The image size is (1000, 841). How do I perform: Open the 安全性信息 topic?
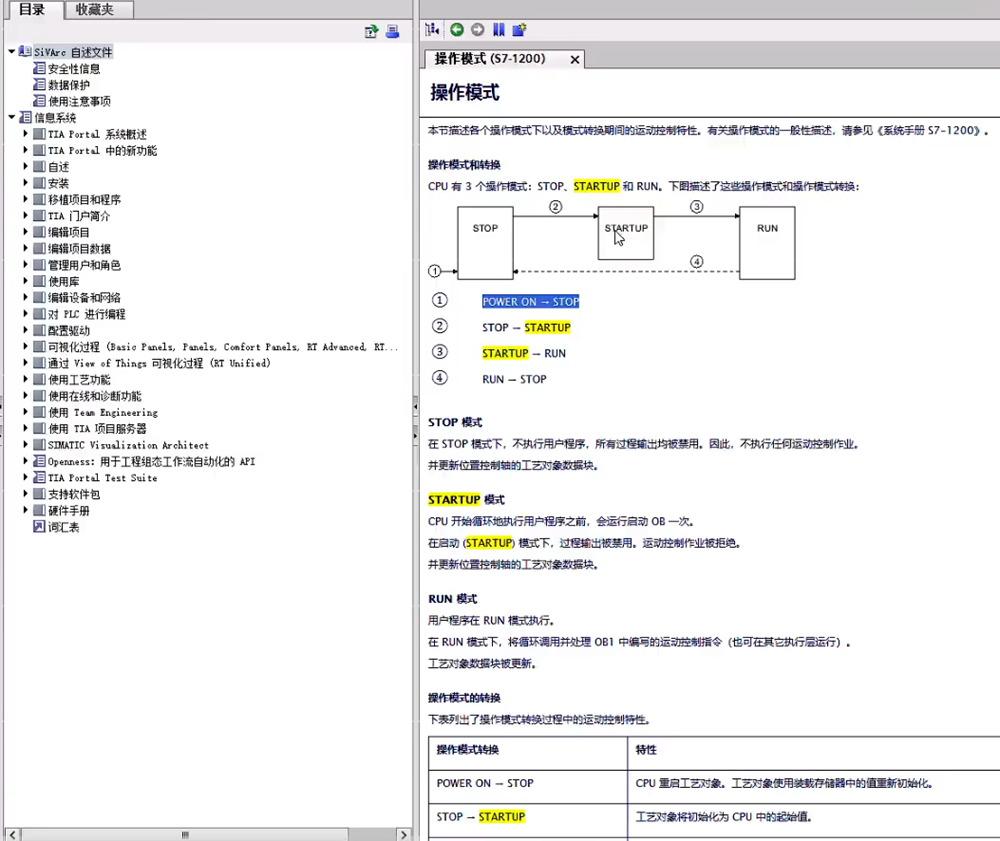tap(74, 69)
